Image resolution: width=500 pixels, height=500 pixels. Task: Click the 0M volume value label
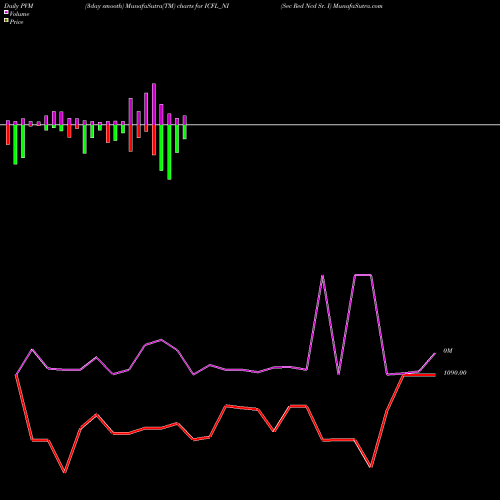click(448, 351)
